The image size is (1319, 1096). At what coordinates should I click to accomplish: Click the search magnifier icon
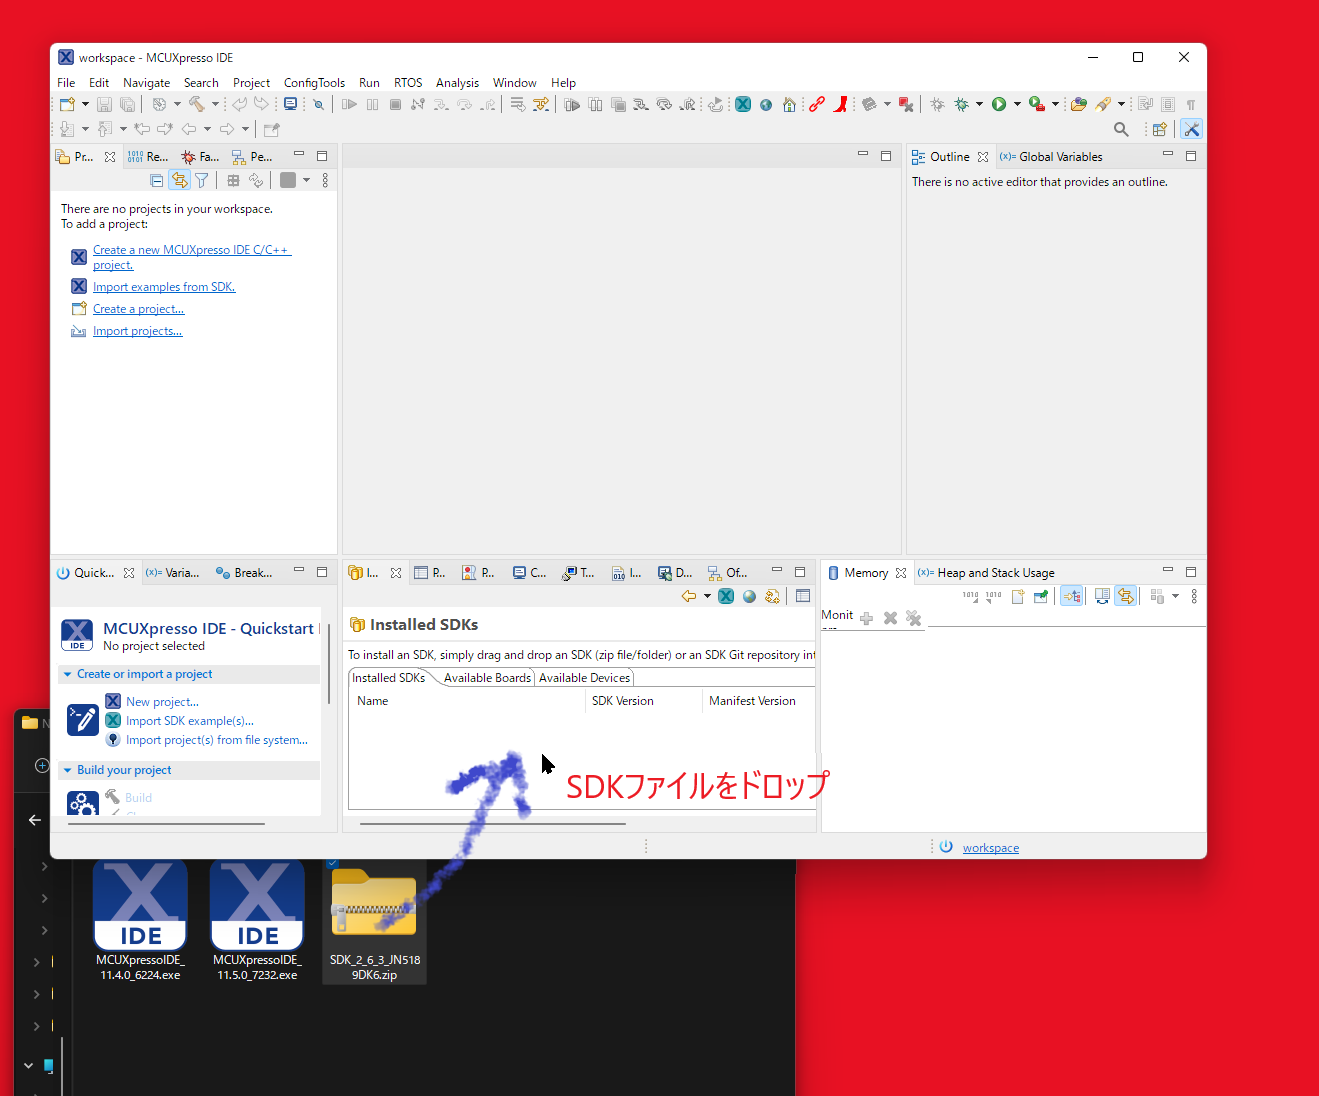1121,129
